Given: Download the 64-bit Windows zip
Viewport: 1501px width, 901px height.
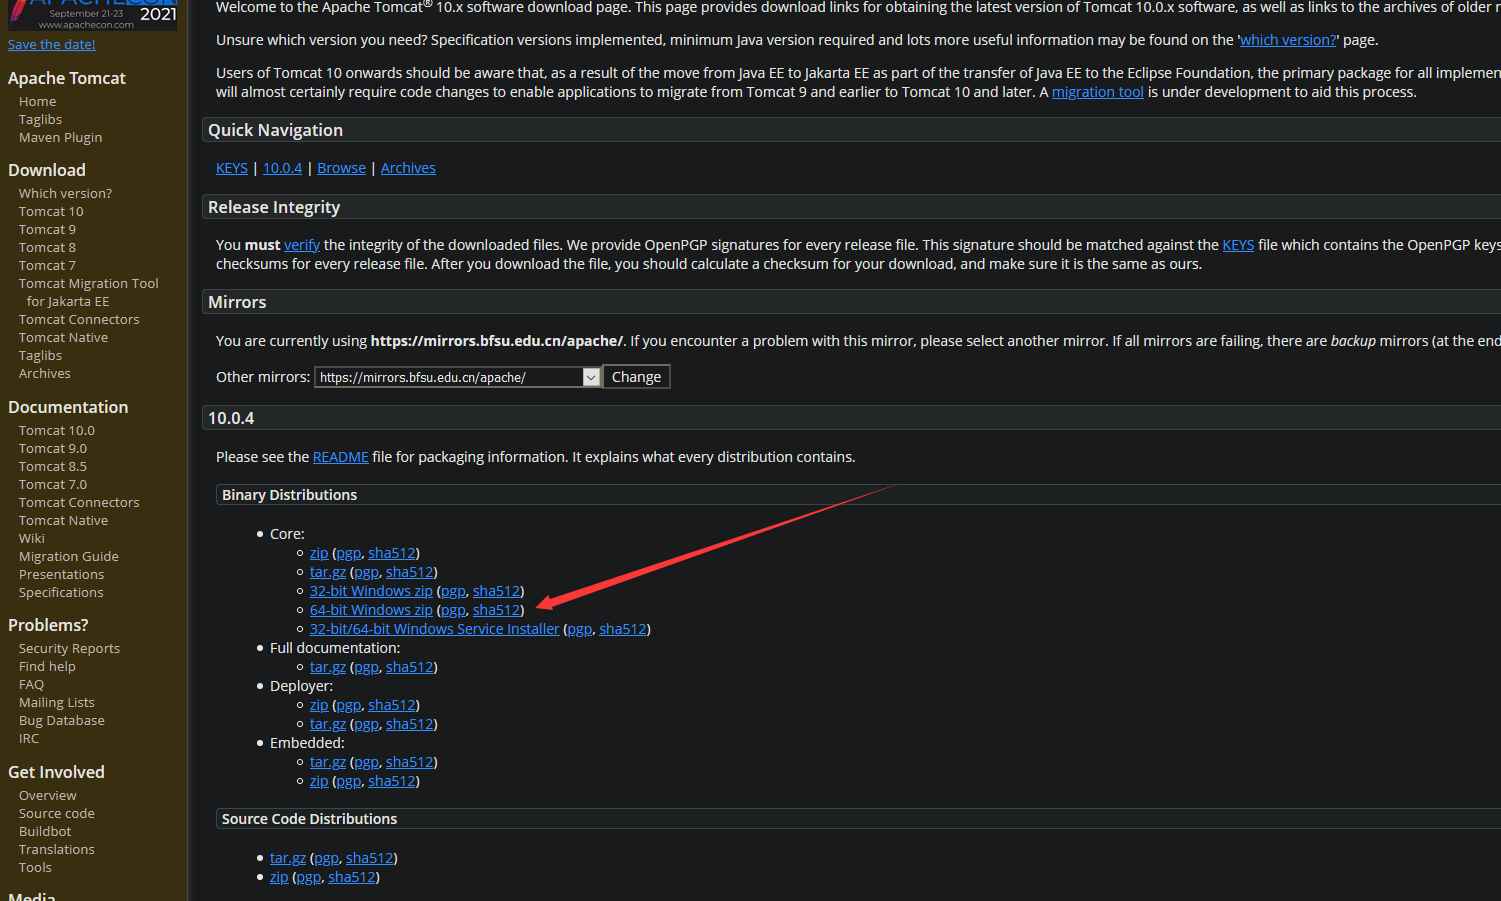Looking at the screenshot, I should (371, 610).
